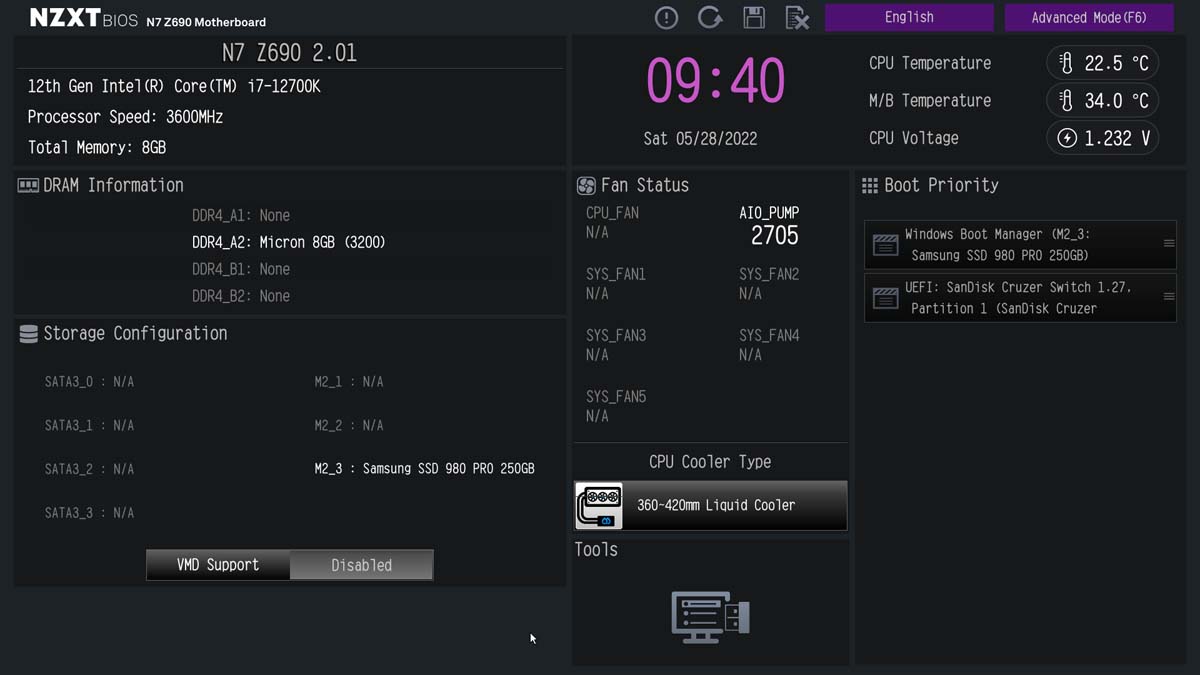Click the M2_2 : N/A entry
Screen dimensions: 1200x675
tap(349, 426)
